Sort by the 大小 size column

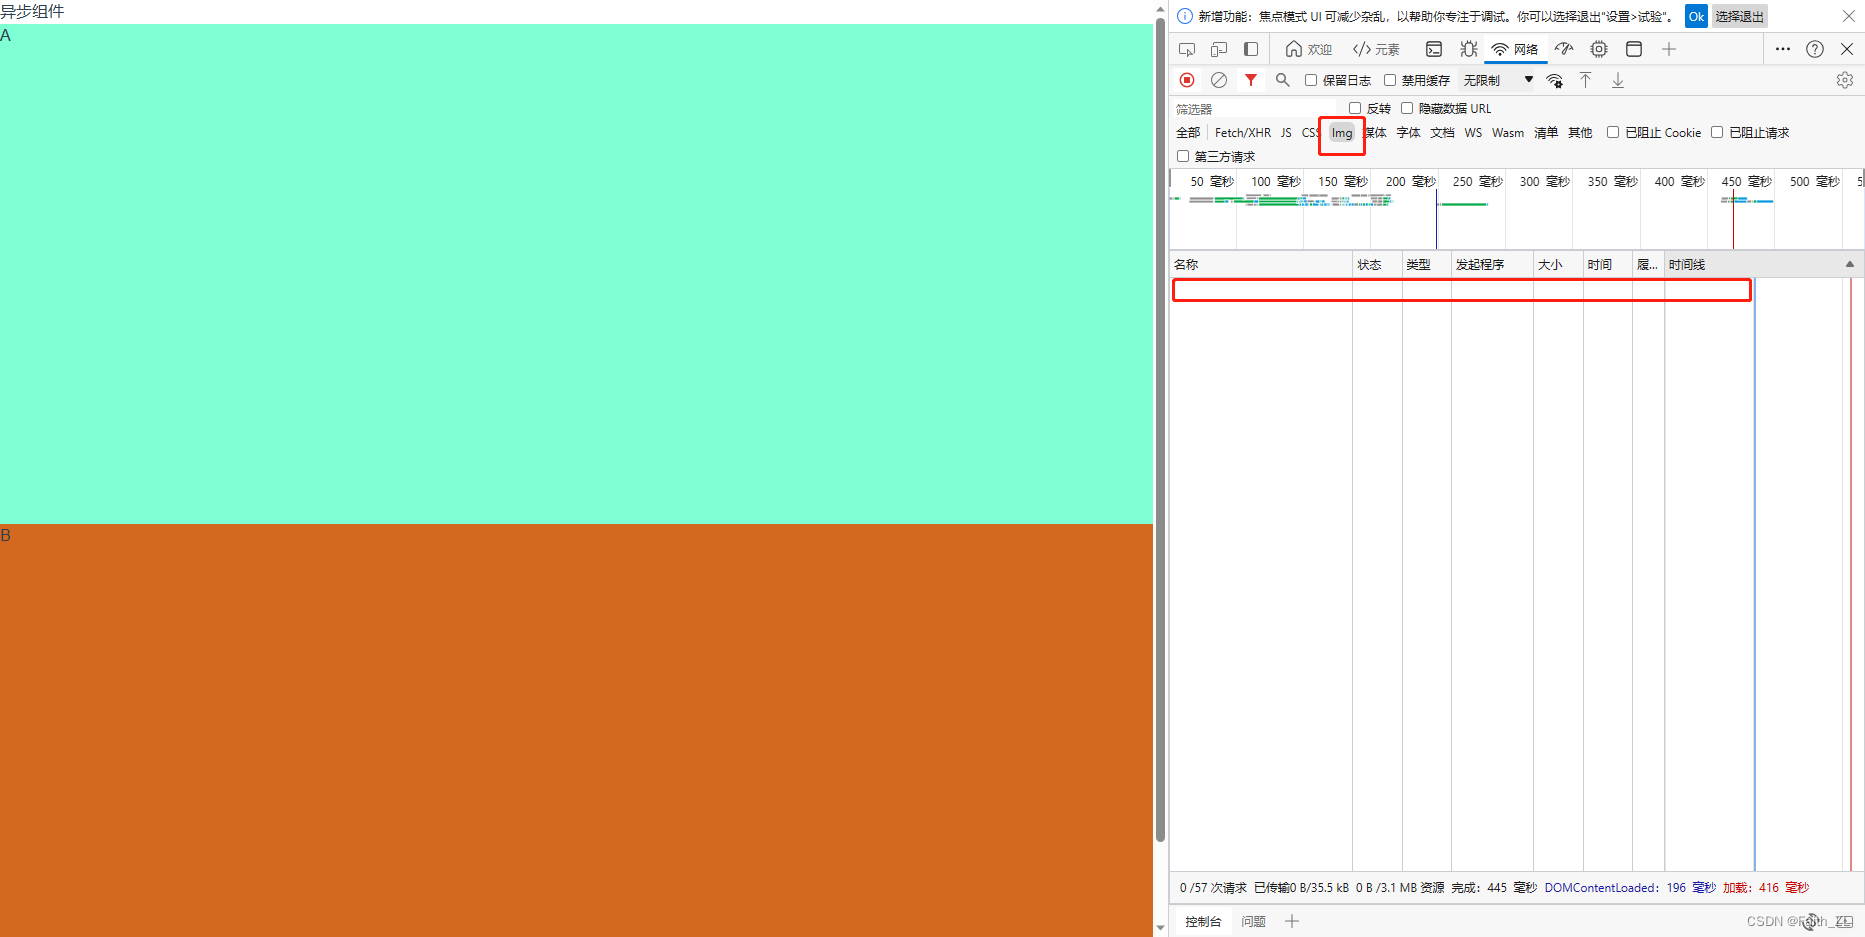click(1558, 264)
